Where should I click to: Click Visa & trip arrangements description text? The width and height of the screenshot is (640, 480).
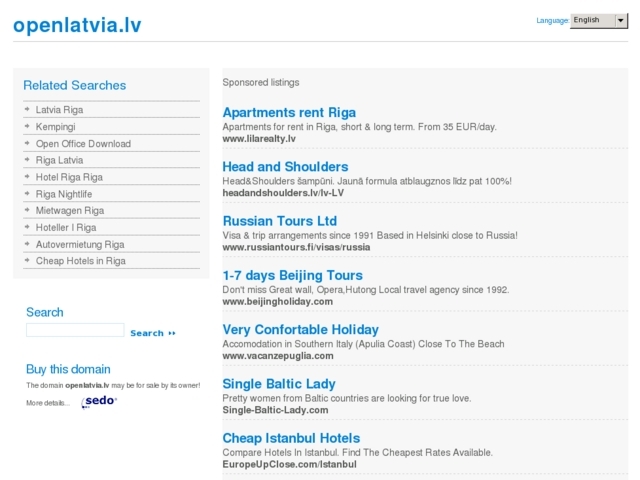click(x=370, y=236)
